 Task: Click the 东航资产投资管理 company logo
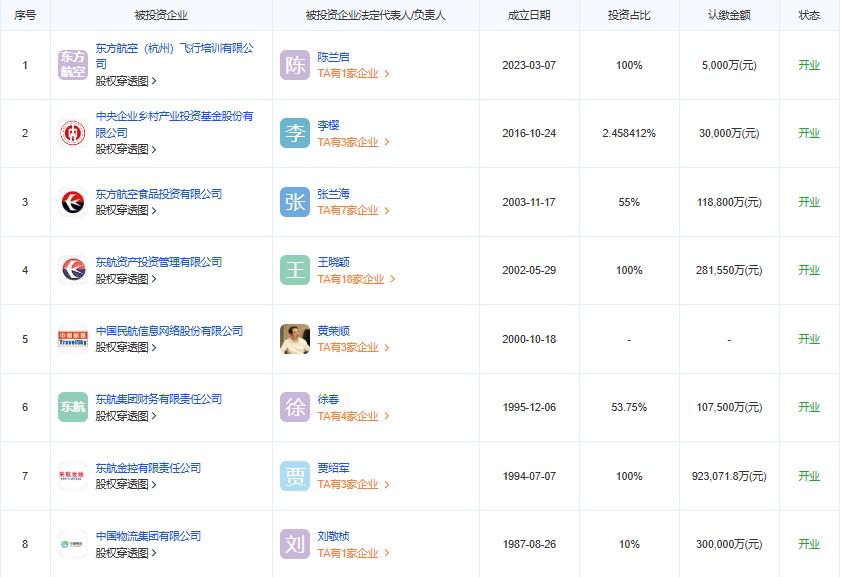[x=73, y=270]
